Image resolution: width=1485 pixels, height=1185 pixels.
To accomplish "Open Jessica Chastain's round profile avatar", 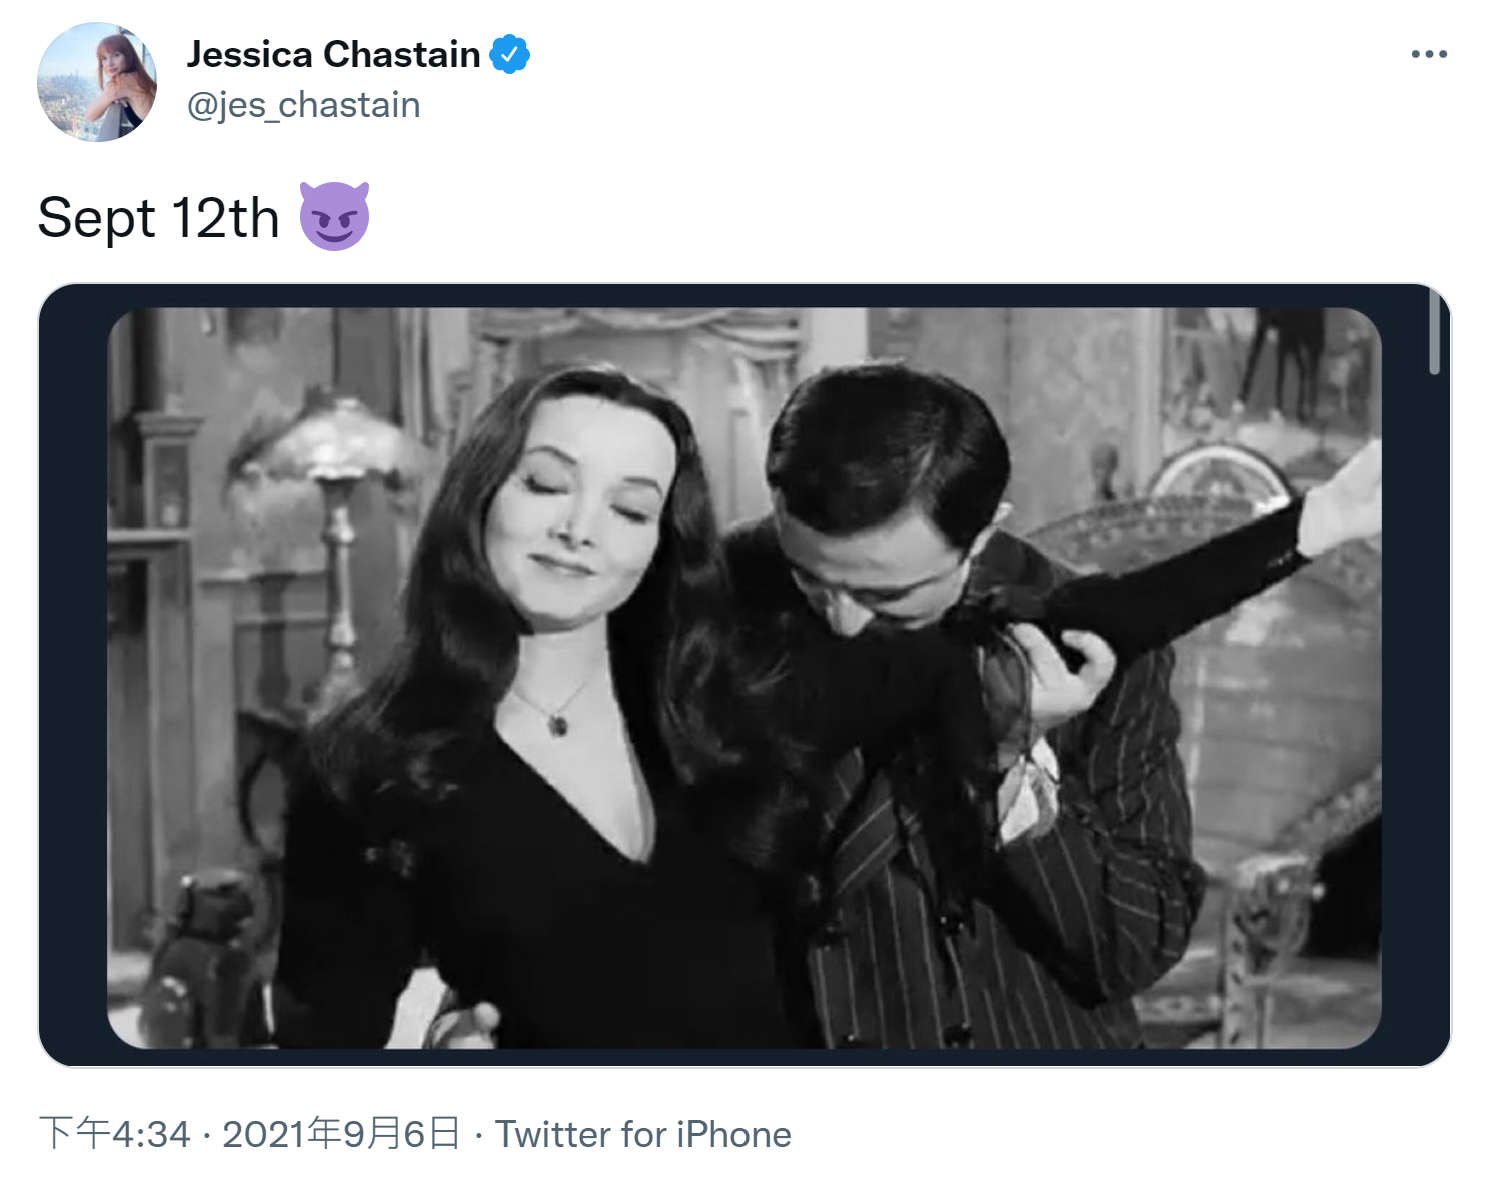I will click(97, 82).
